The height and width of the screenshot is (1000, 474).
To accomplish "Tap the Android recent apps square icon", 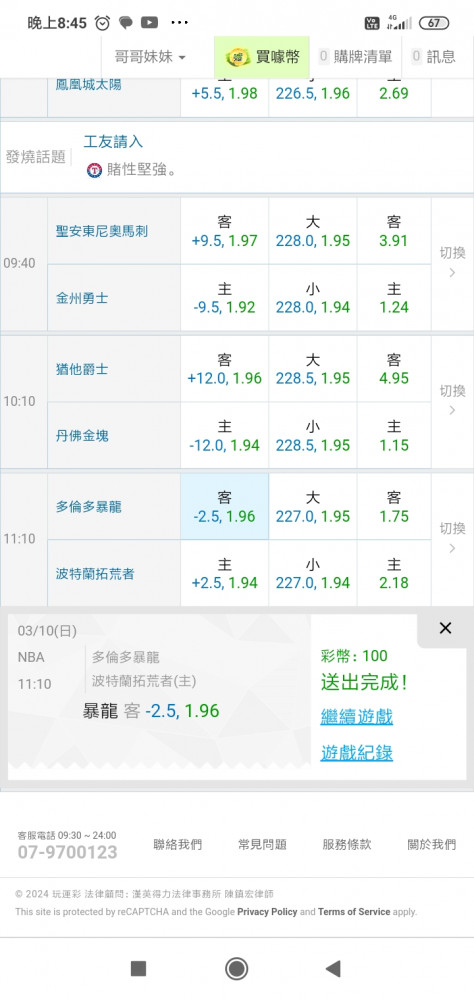I will (138, 969).
